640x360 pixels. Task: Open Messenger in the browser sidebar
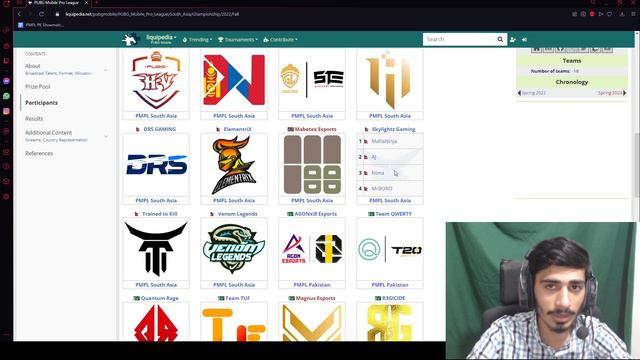[6, 81]
